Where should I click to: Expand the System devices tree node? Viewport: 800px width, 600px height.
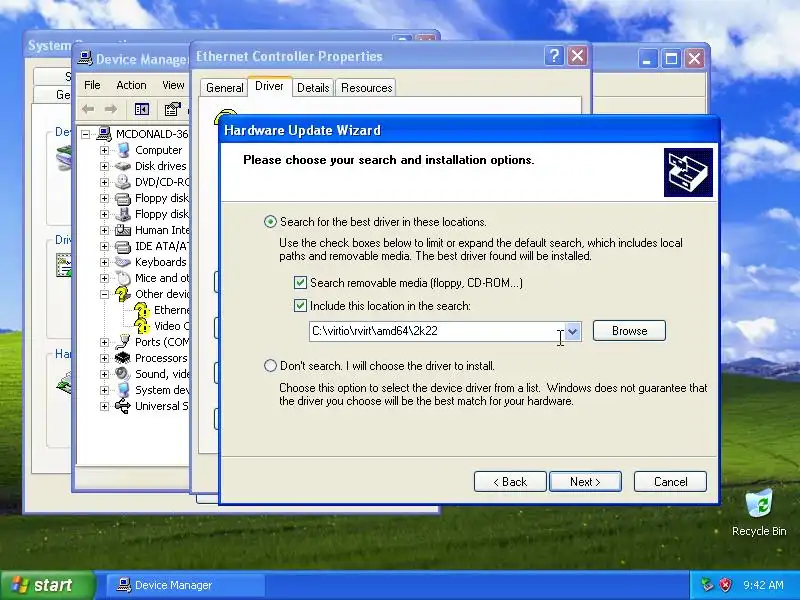tap(104, 390)
